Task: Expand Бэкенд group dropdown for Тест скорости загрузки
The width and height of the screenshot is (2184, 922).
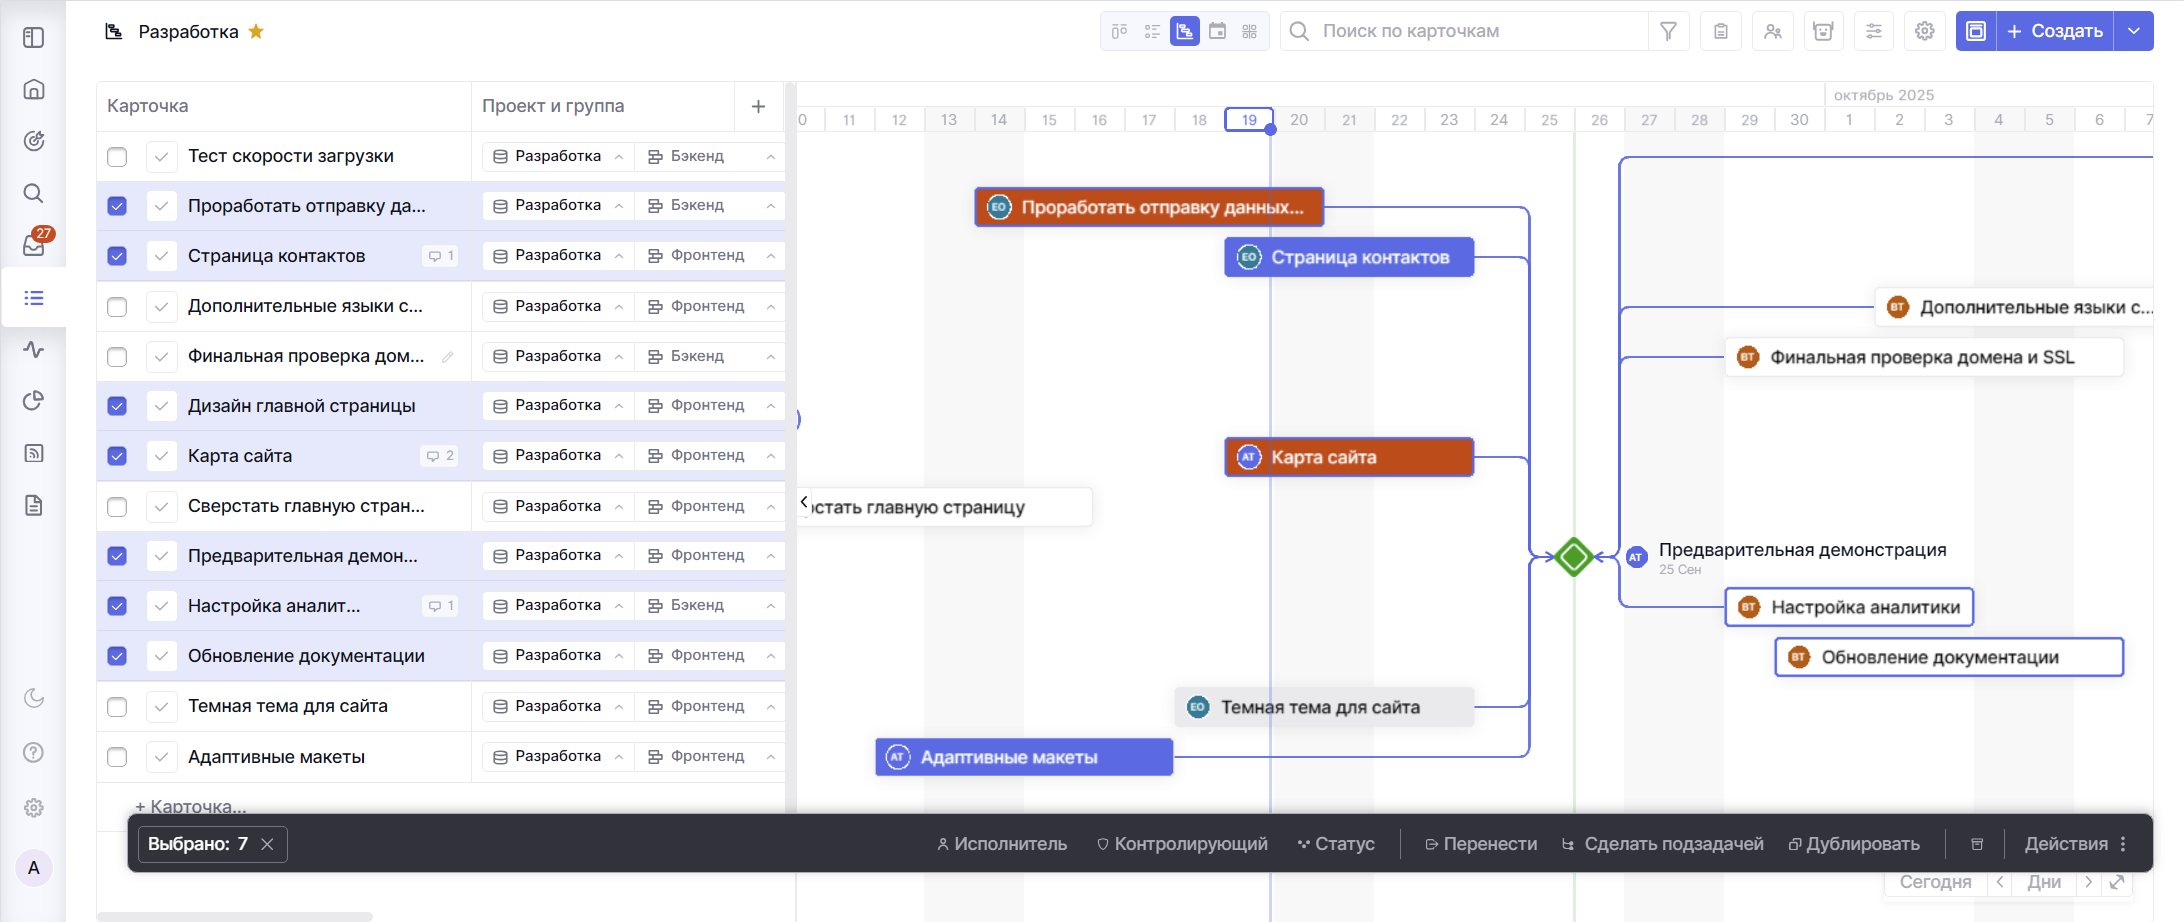Action: [770, 157]
